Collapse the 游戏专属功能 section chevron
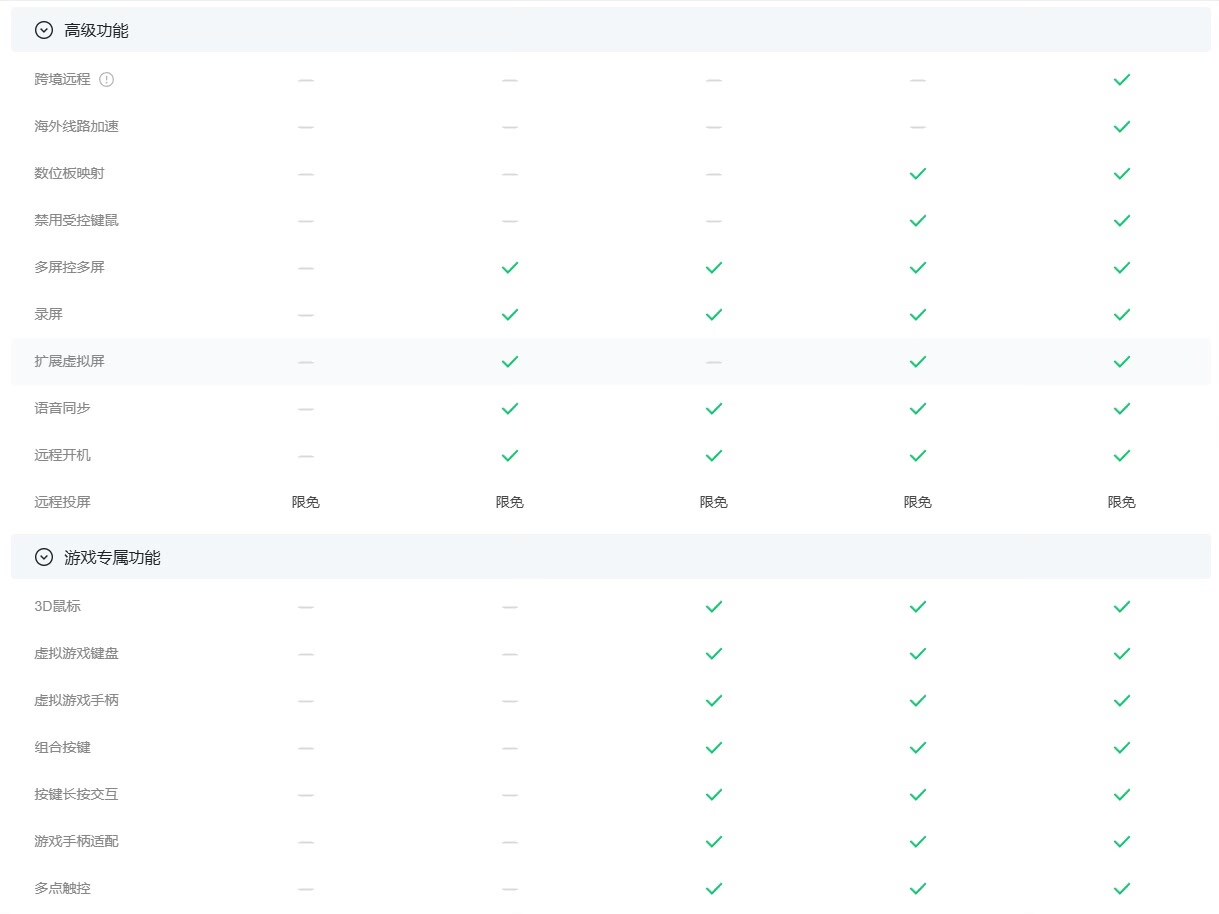Viewport: 1219px width, 914px height. (x=43, y=557)
